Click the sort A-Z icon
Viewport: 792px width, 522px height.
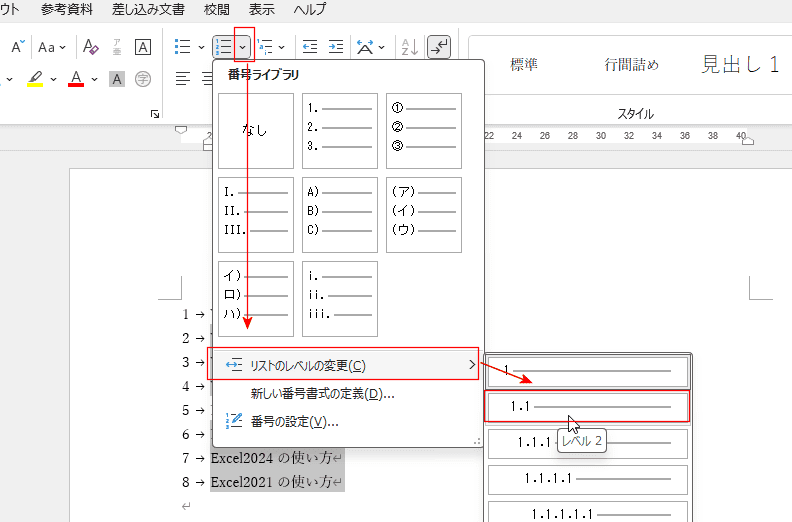tap(409, 47)
